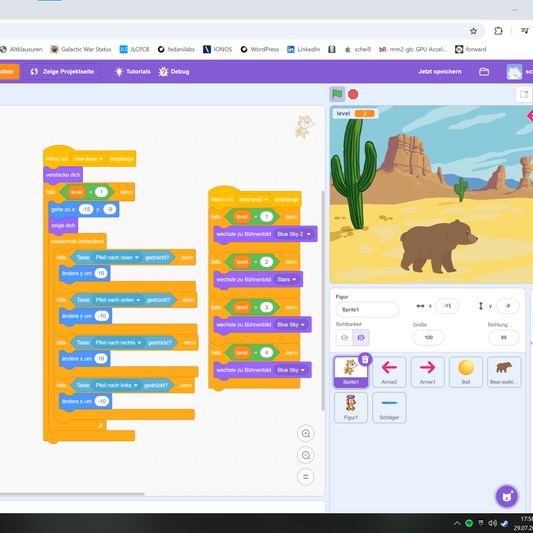The width and height of the screenshot is (533, 533).
Task: Click Zeige Projektseite button
Action: 62,71
